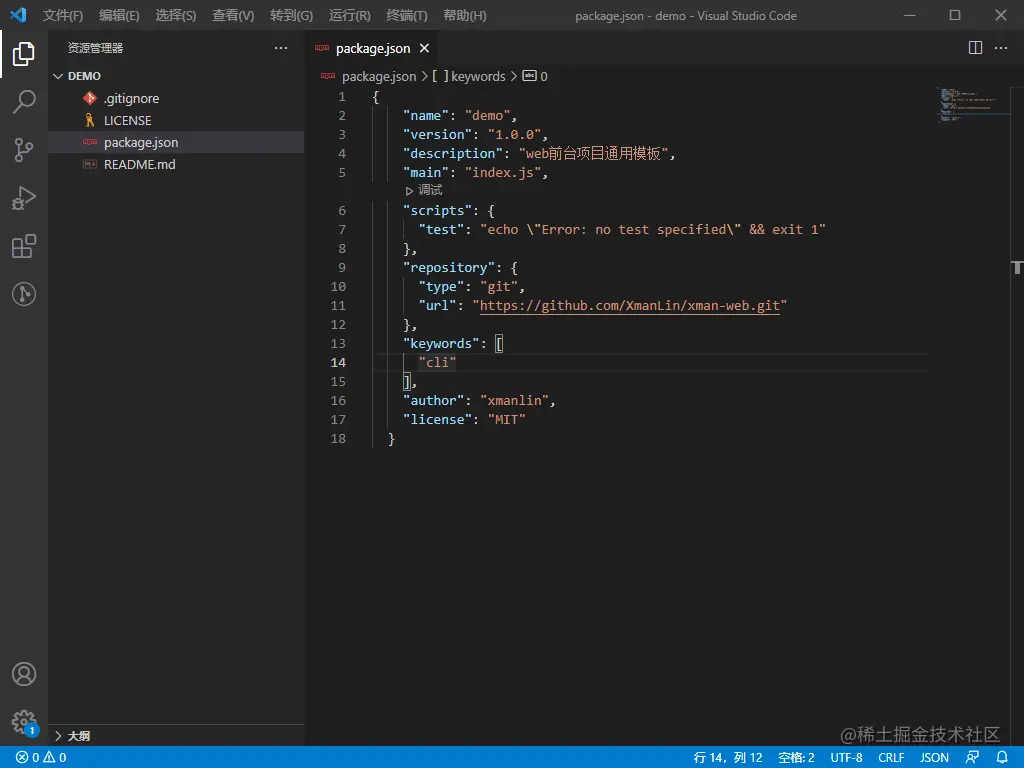Click the 0 index breadcrumb item

click(x=544, y=76)
